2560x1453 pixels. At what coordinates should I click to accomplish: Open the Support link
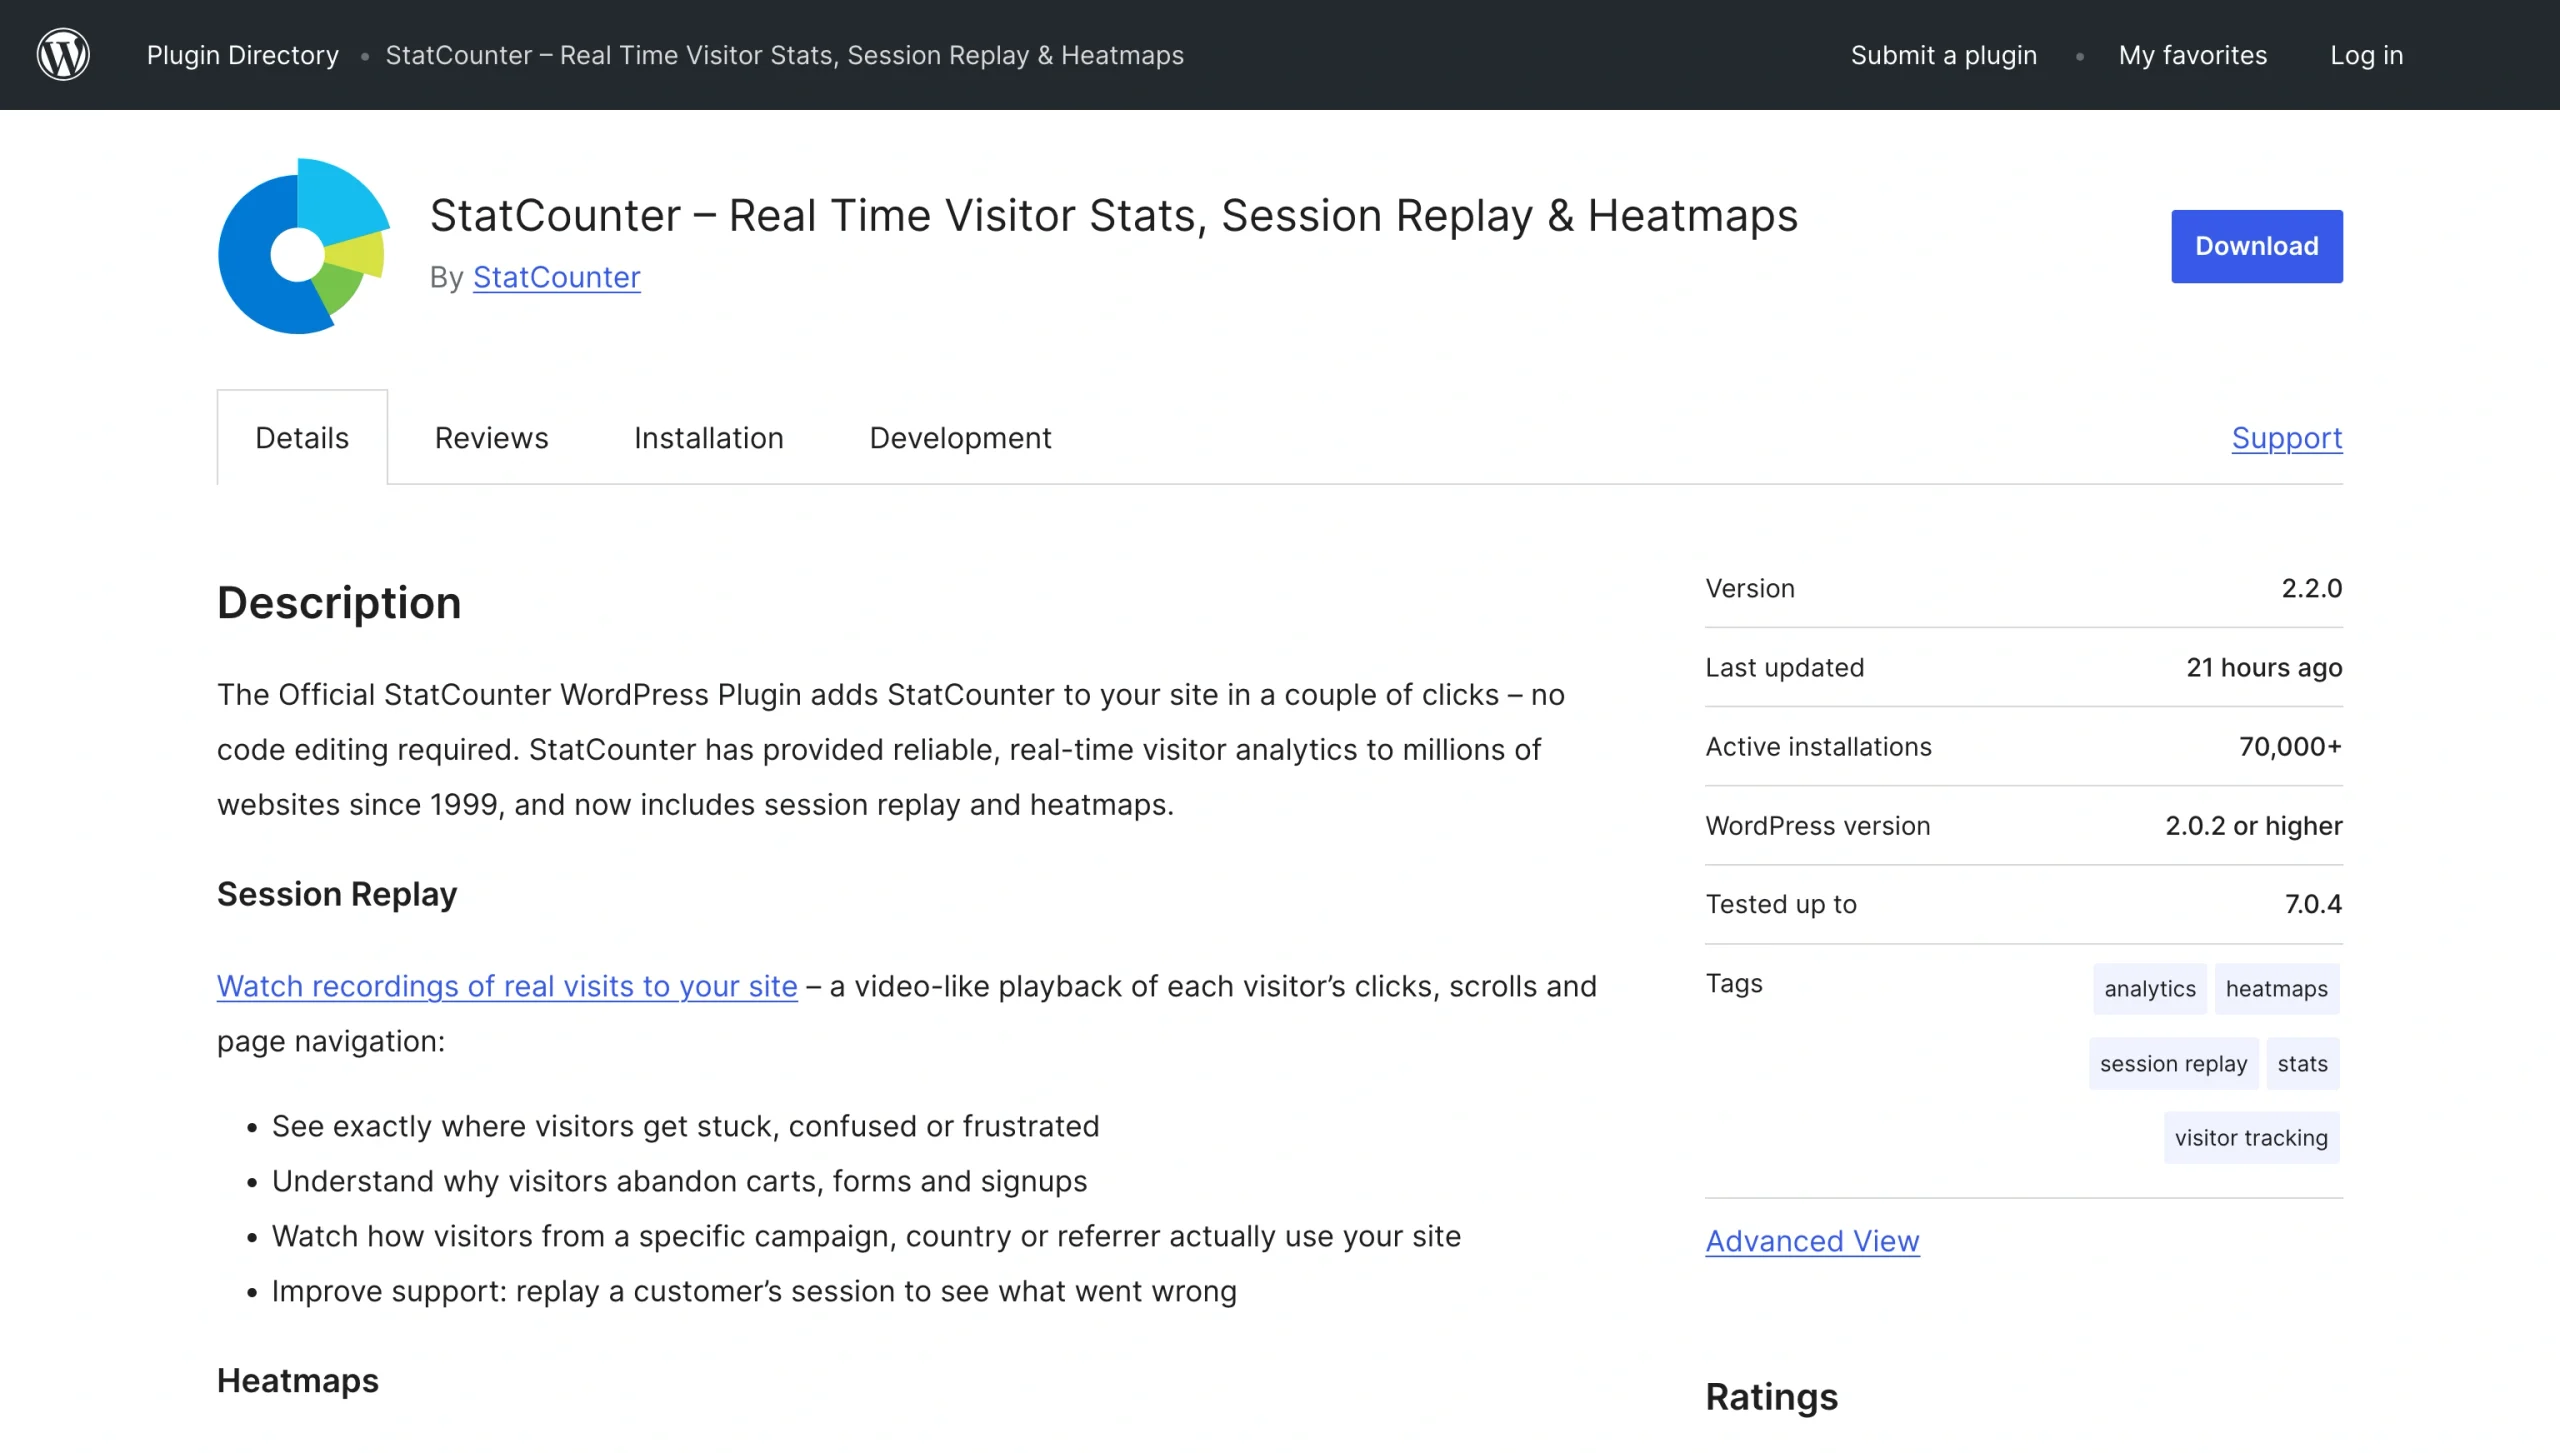pyautogui.click(x=2287, y=438)
